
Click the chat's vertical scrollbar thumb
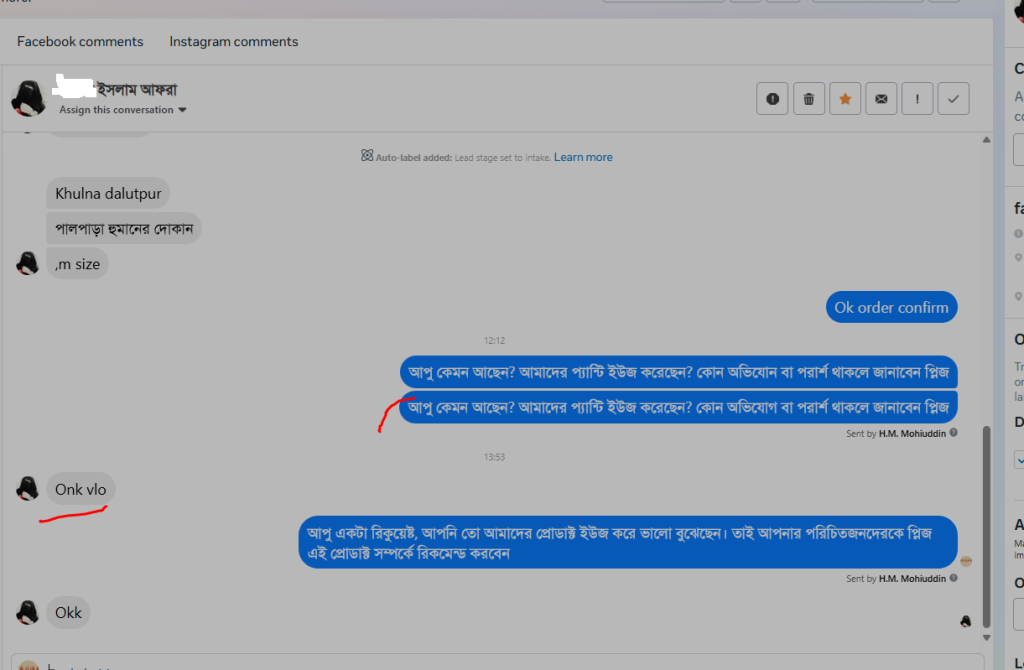coord(987,520)
